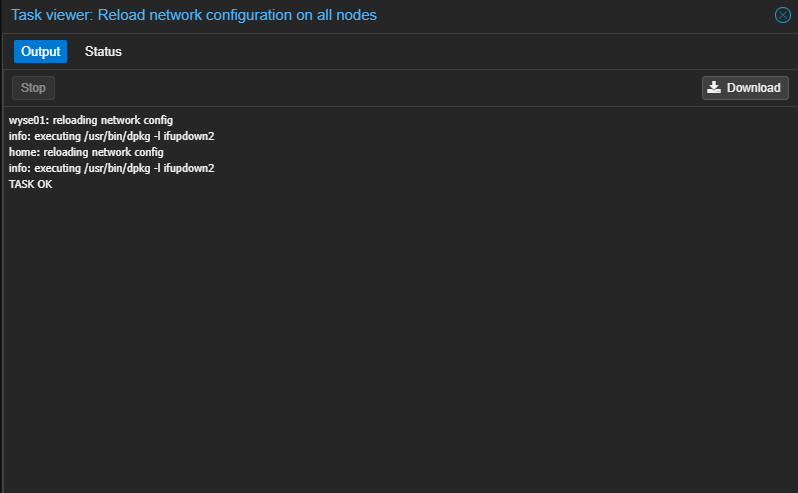Download the task log via the Download label
The image size is (798, 493).
[x=753, y=88]
